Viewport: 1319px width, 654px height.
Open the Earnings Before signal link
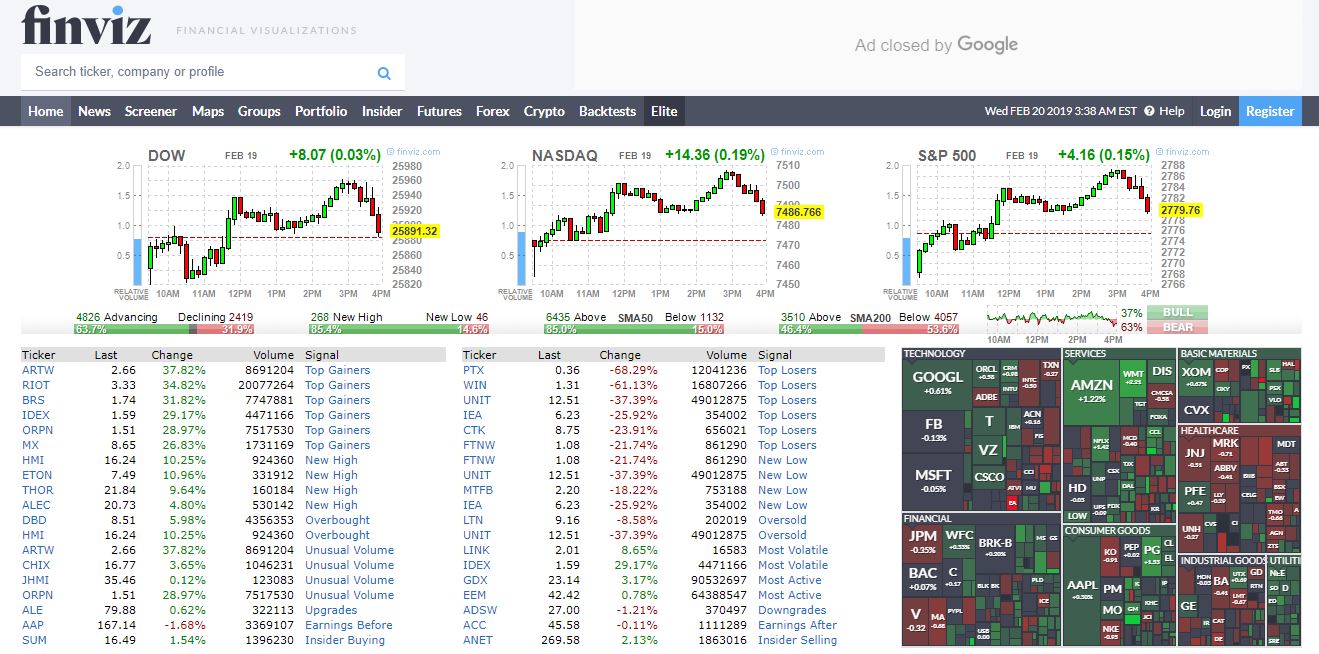(x=349, y=625)
